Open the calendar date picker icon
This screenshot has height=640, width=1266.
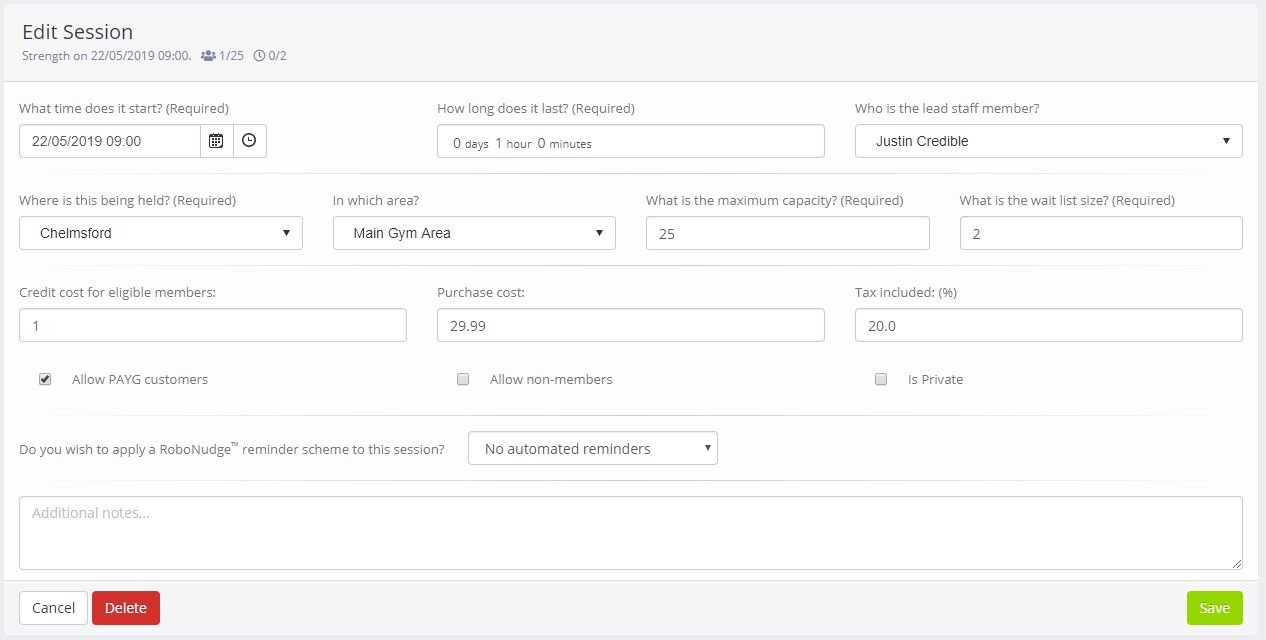(x=216, y=141)
